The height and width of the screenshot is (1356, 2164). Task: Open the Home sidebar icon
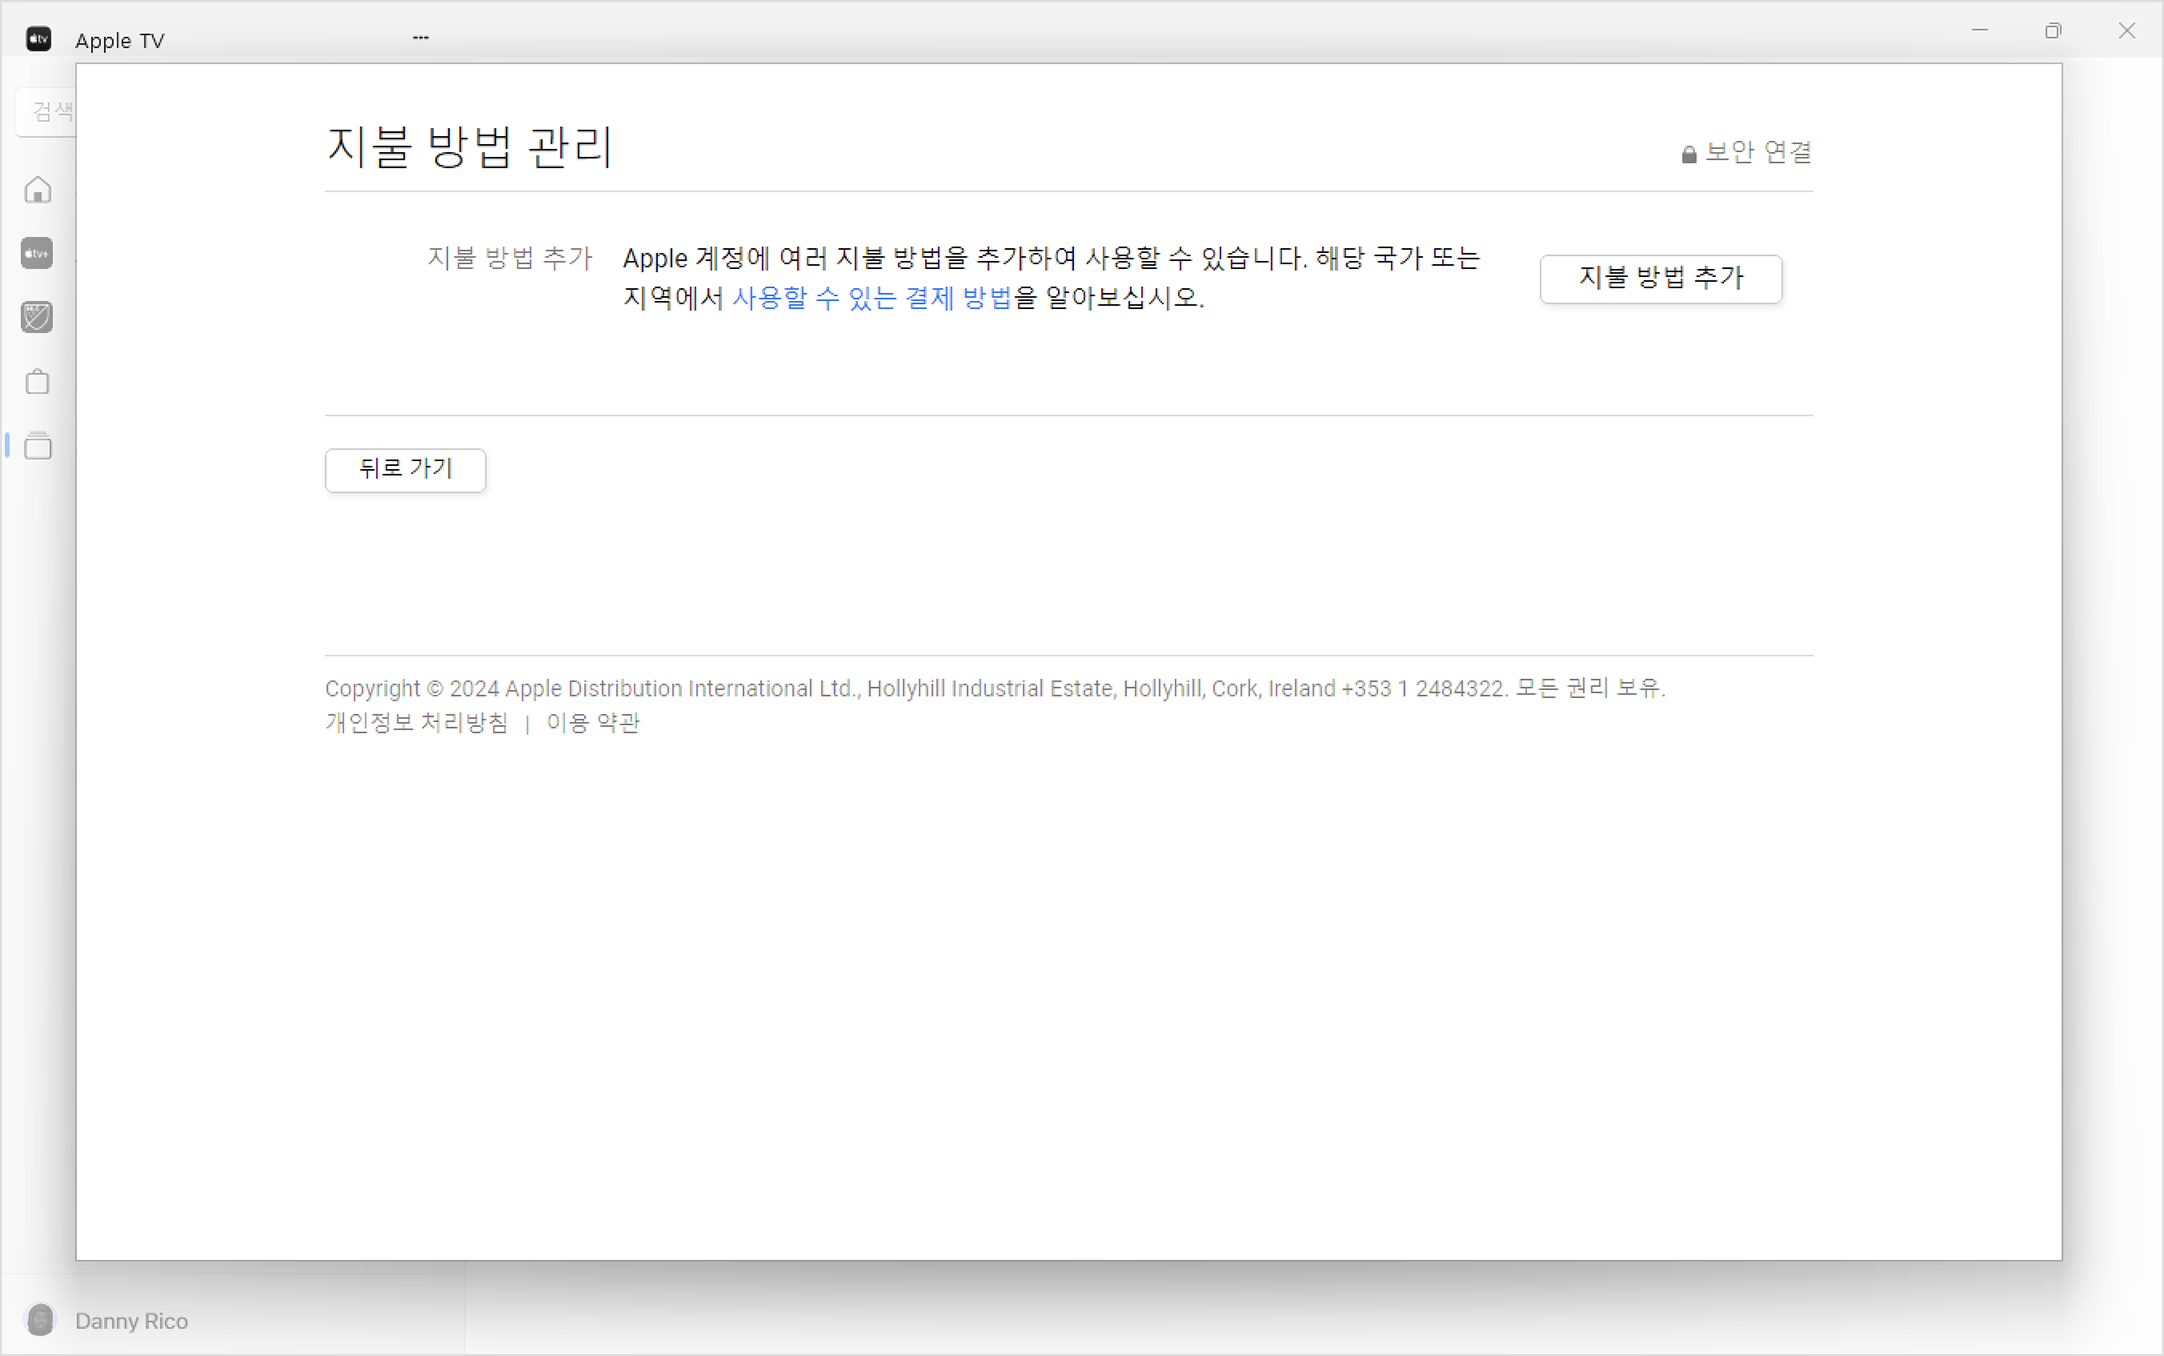click(x=38, y=190)
